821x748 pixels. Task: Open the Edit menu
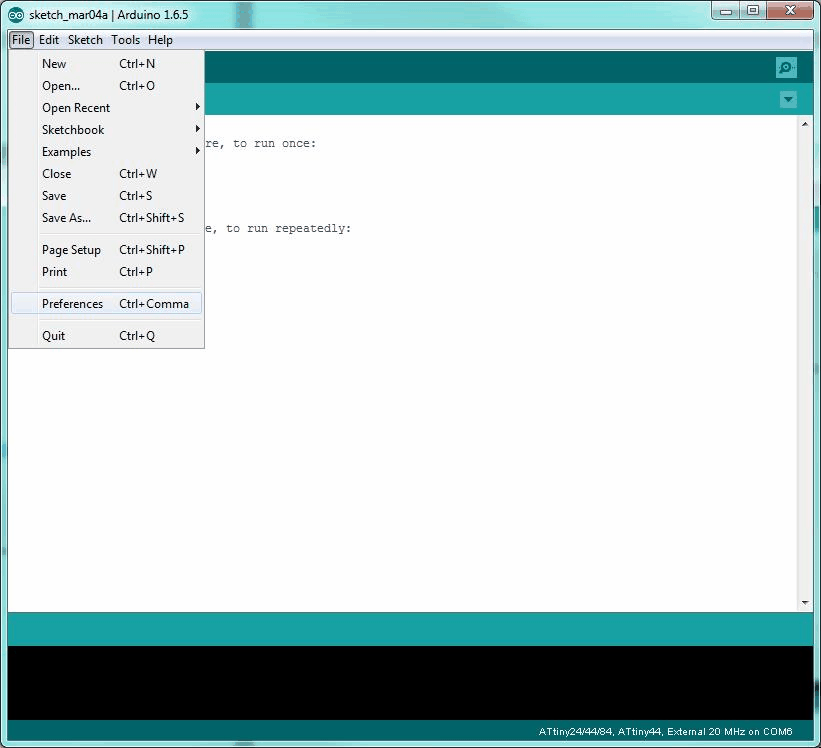click(49, 40)
